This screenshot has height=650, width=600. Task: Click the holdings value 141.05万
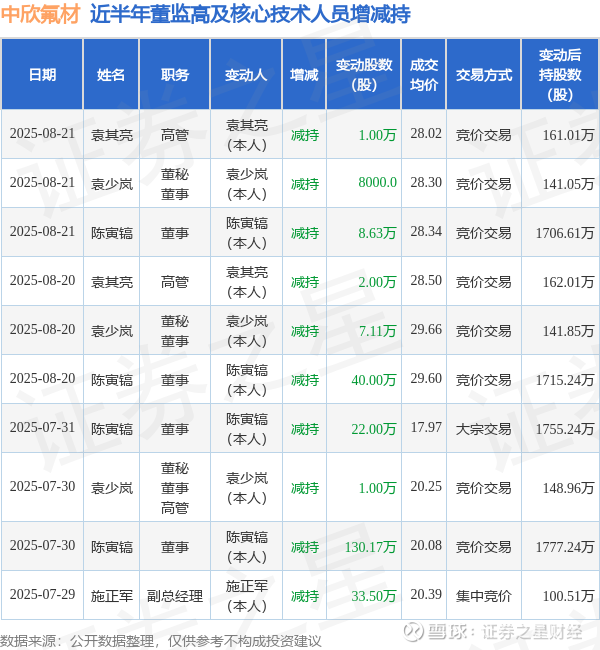tap(568, 184)
